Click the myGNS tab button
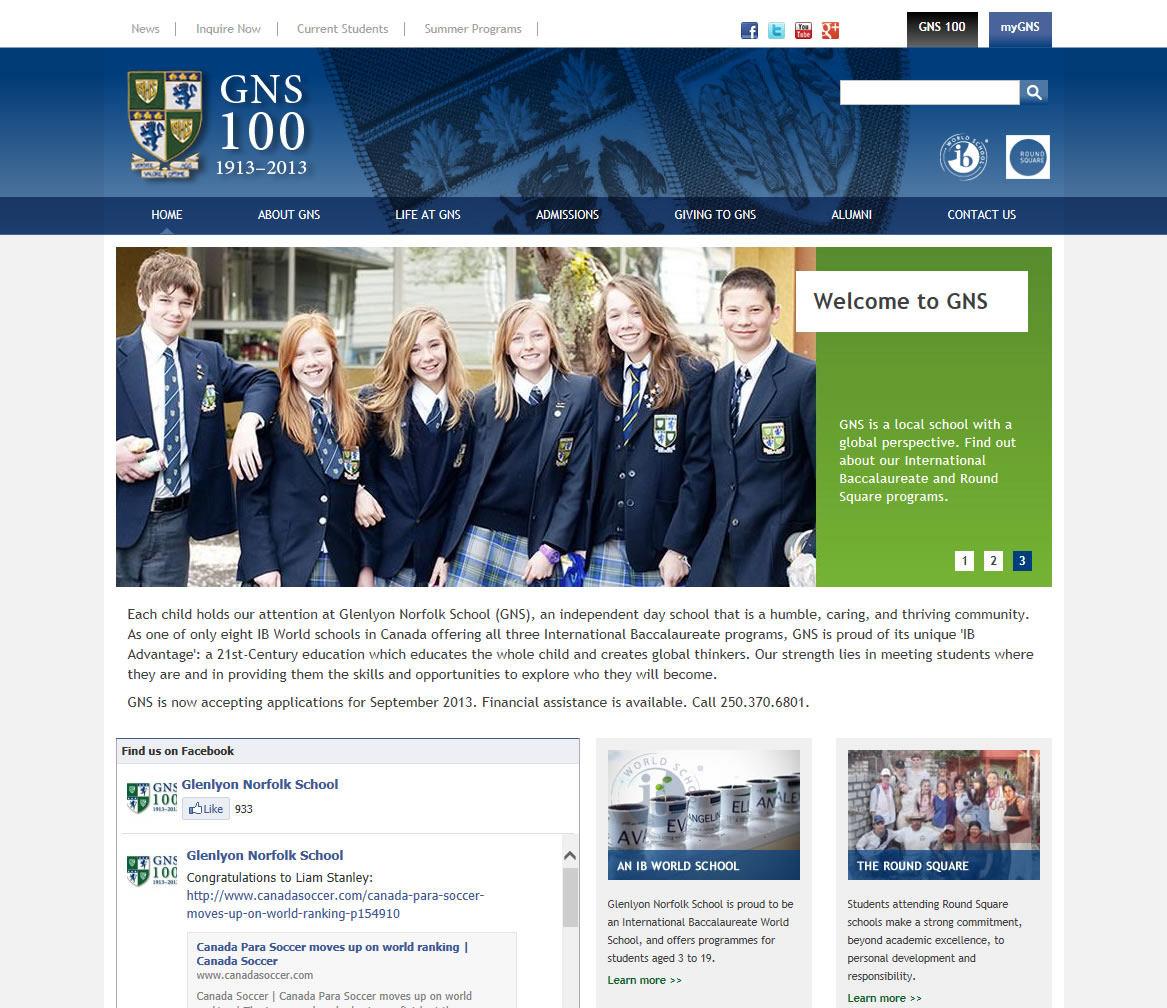 pyautogui.click(x=1020, y=30)
